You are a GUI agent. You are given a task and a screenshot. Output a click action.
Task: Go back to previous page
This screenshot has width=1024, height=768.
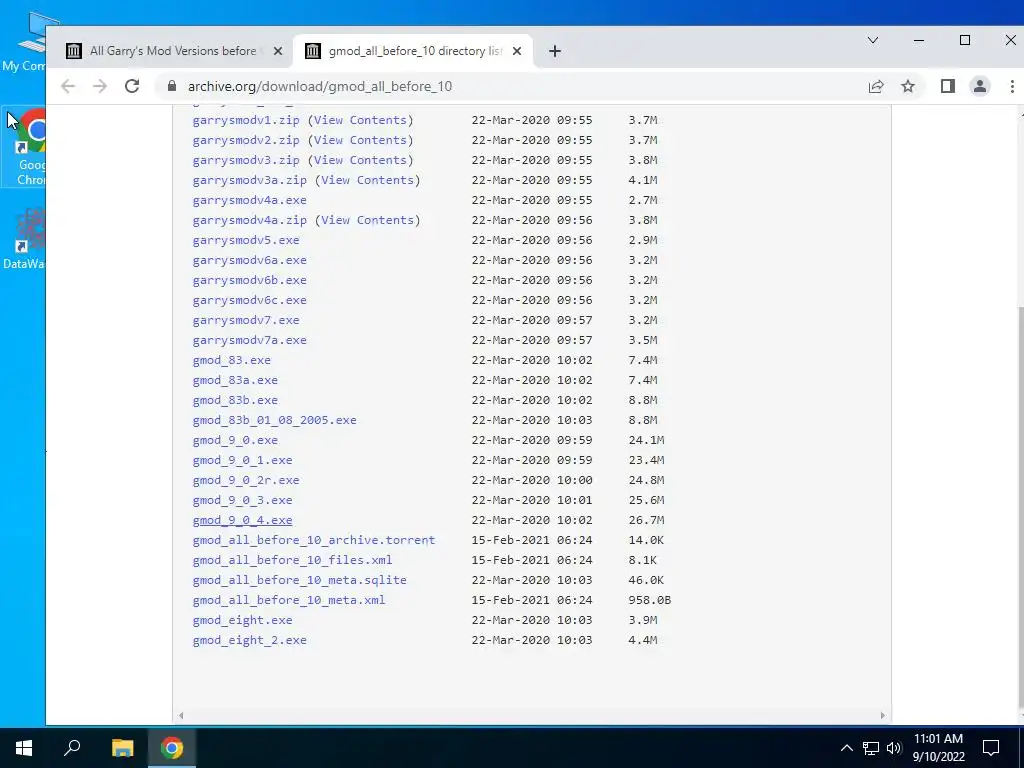[68, 86]
